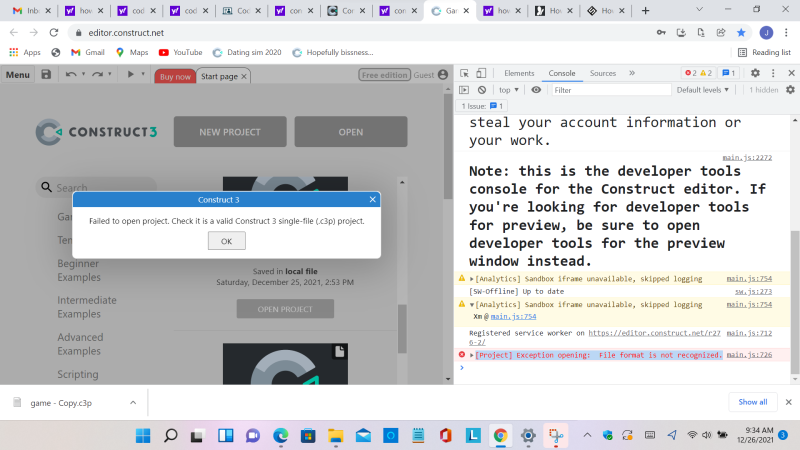Open DevTools customize three-dot menu
800x450 pixels.
(773, 73)
